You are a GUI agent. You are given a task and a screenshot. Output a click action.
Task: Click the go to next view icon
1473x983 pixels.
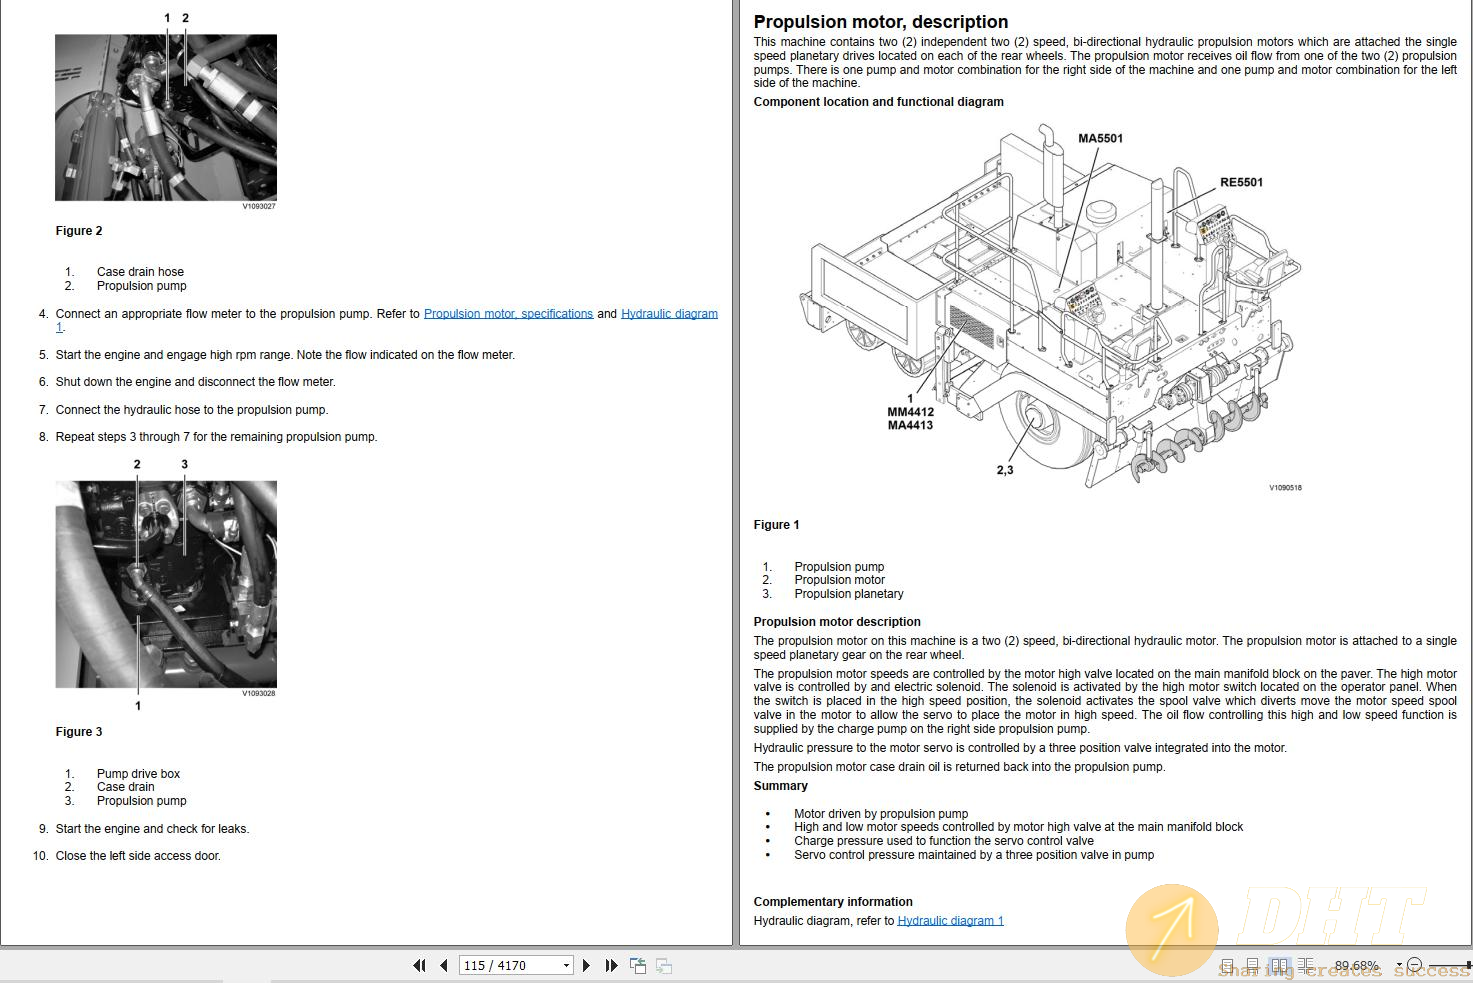663,965
